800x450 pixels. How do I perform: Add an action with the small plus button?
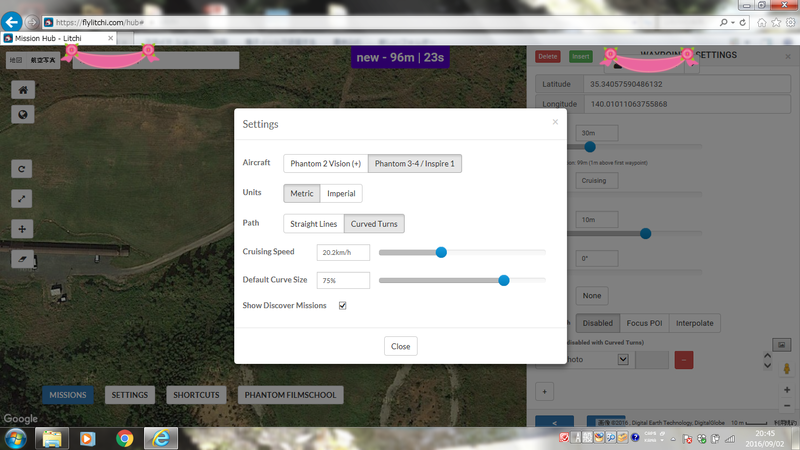pyautogui.click(x=544, y=392)
